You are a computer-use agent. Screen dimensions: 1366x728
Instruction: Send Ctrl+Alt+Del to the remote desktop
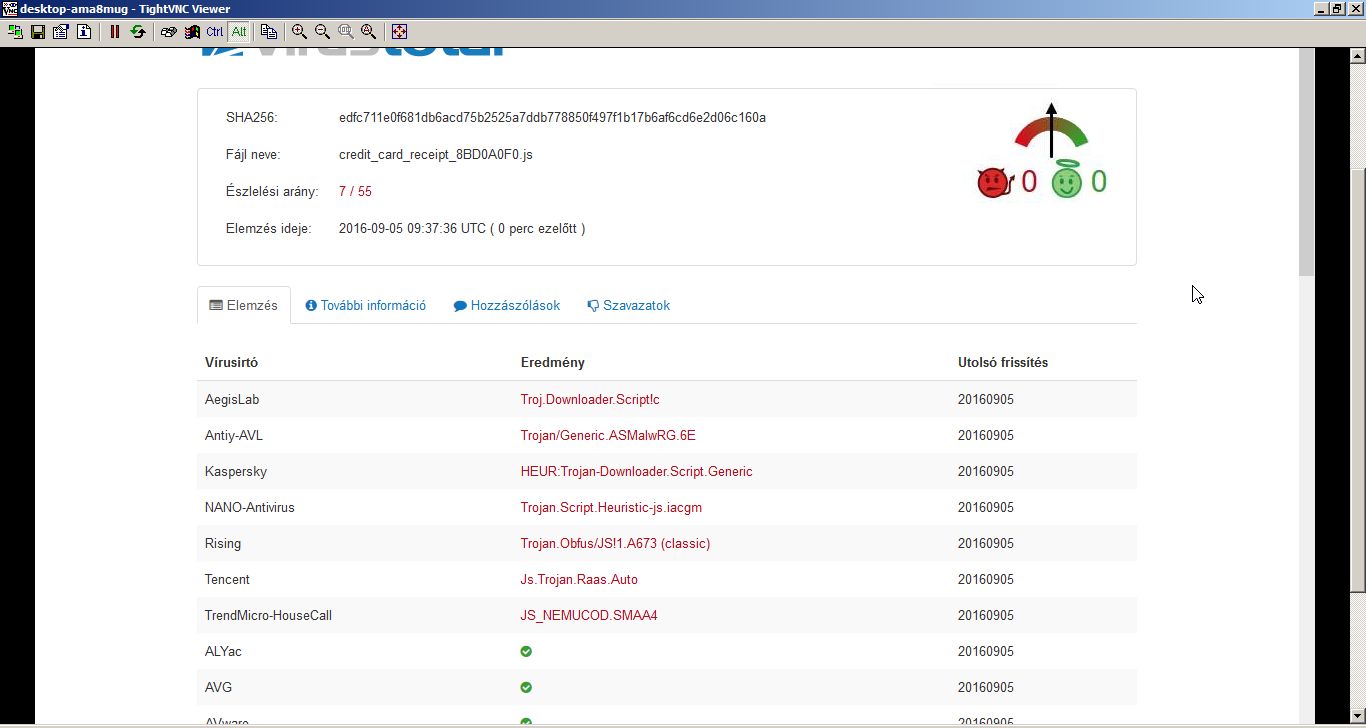tap(168, 32)
